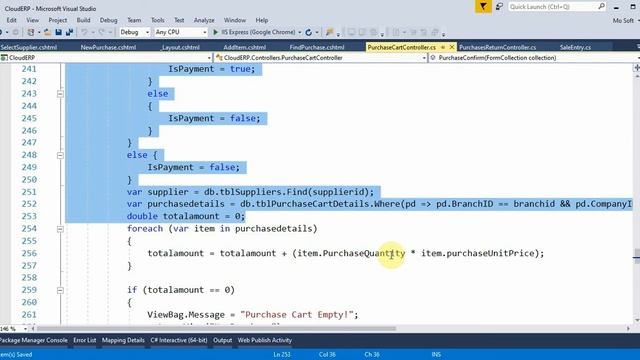The image size is (640, 360).
Task: Click the vertical scrollbar down arrow
Action: [637, 320]
